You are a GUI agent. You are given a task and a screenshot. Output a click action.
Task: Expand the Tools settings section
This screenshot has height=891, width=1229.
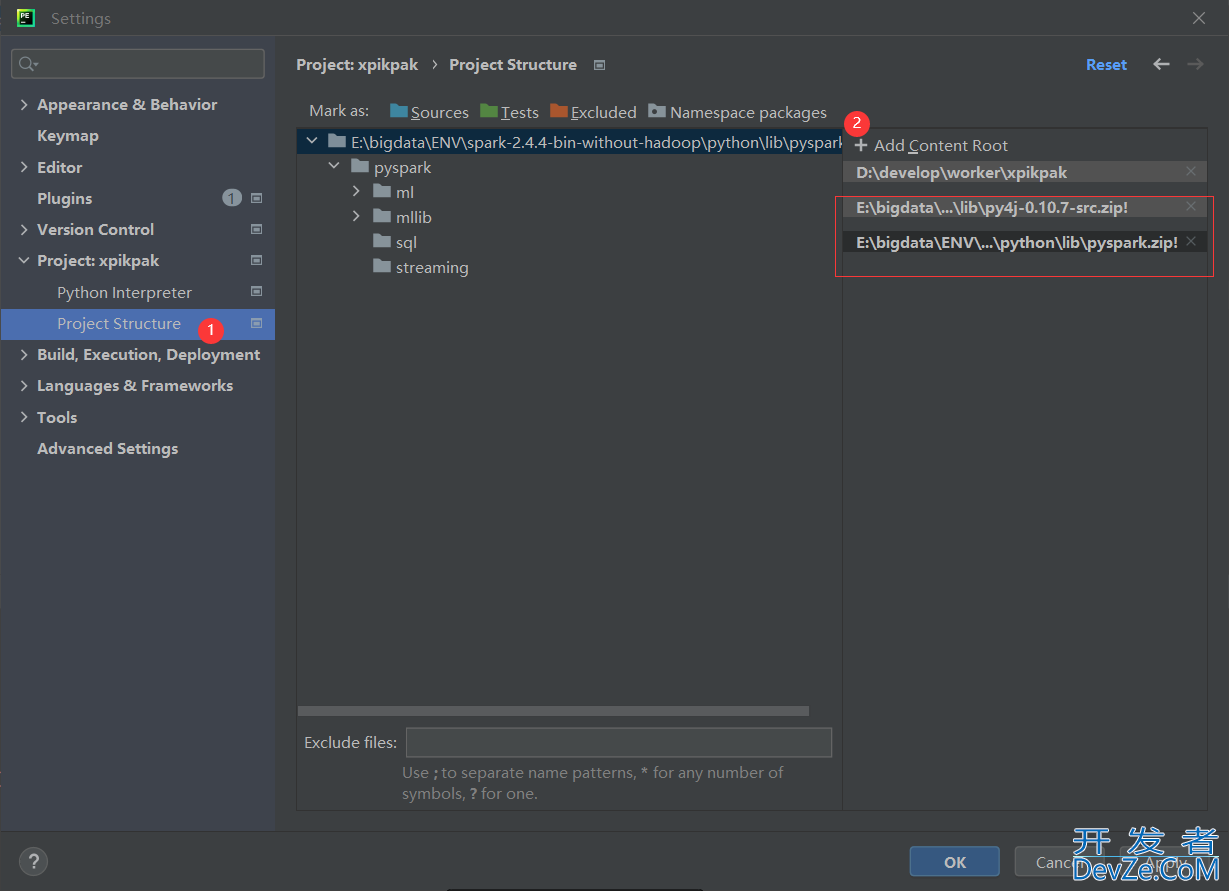click(24, 417)
